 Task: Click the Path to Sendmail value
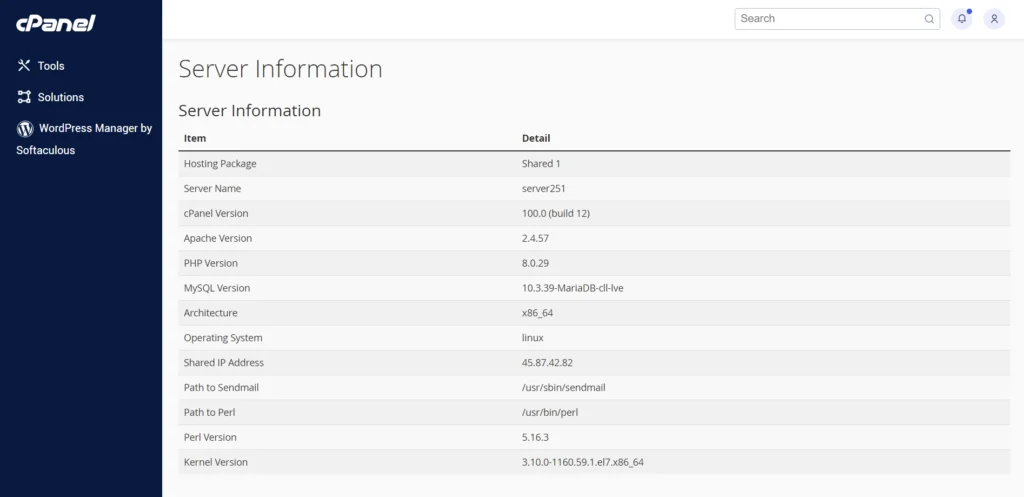pos(564,387)
